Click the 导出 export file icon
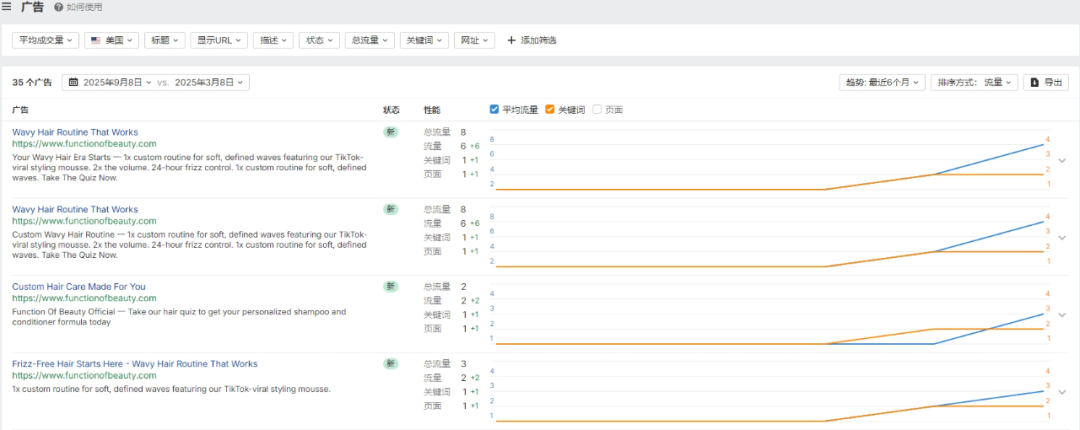Screen dimensions: 1080x430 tap(1035, 83)
